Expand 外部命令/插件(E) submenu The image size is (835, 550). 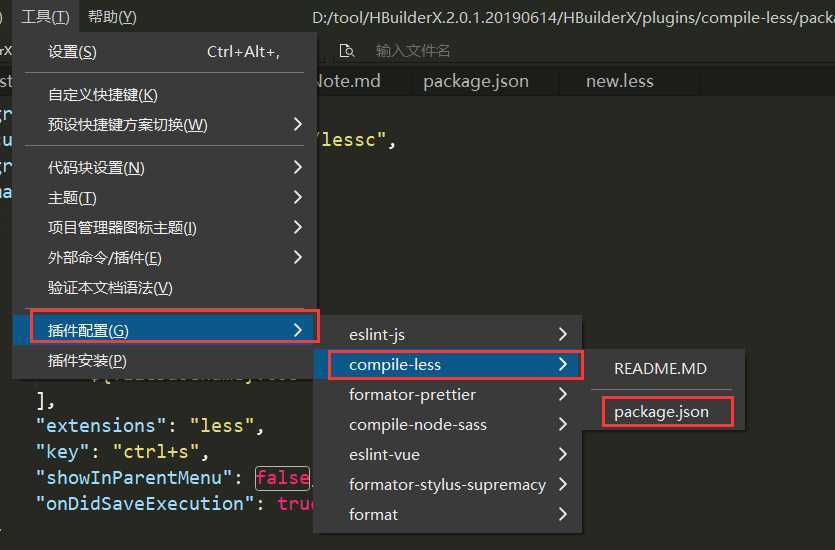coord(165,258)
